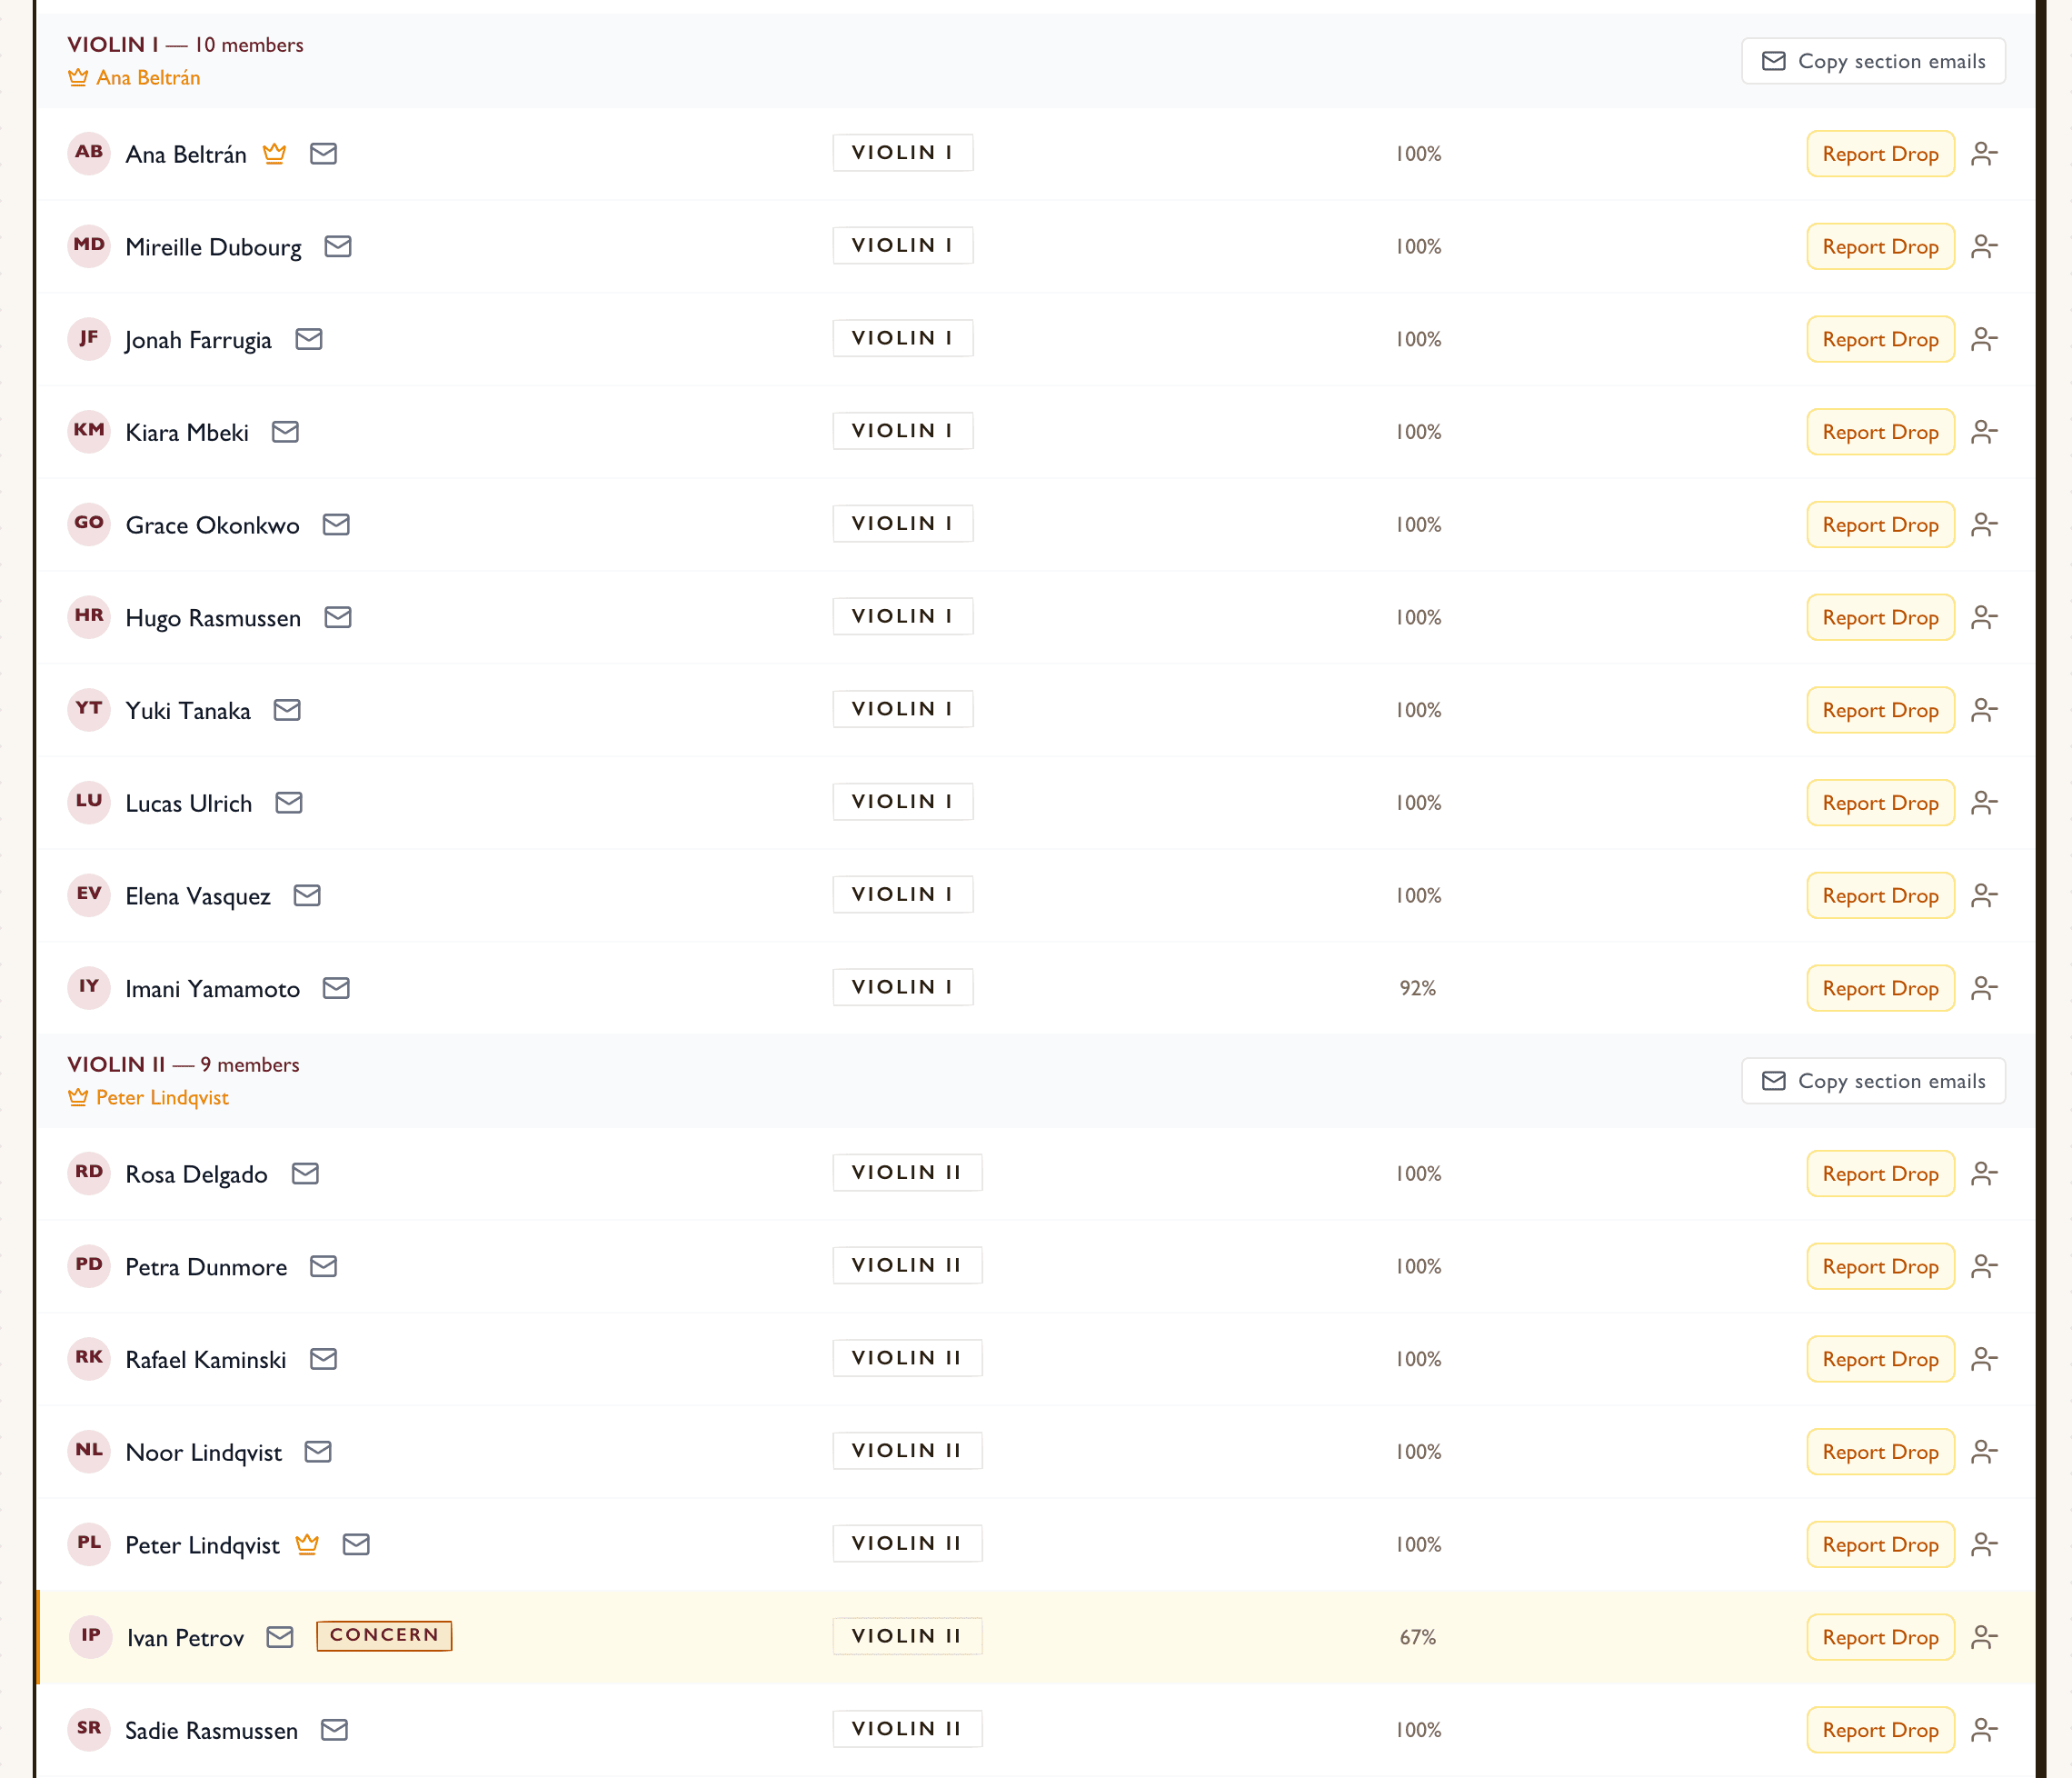The height and width of the screenshot is (1778, 2072).
Task: Open the Violin II section tag for Petra Dunmore
Action: click(x=907, y=1266)
